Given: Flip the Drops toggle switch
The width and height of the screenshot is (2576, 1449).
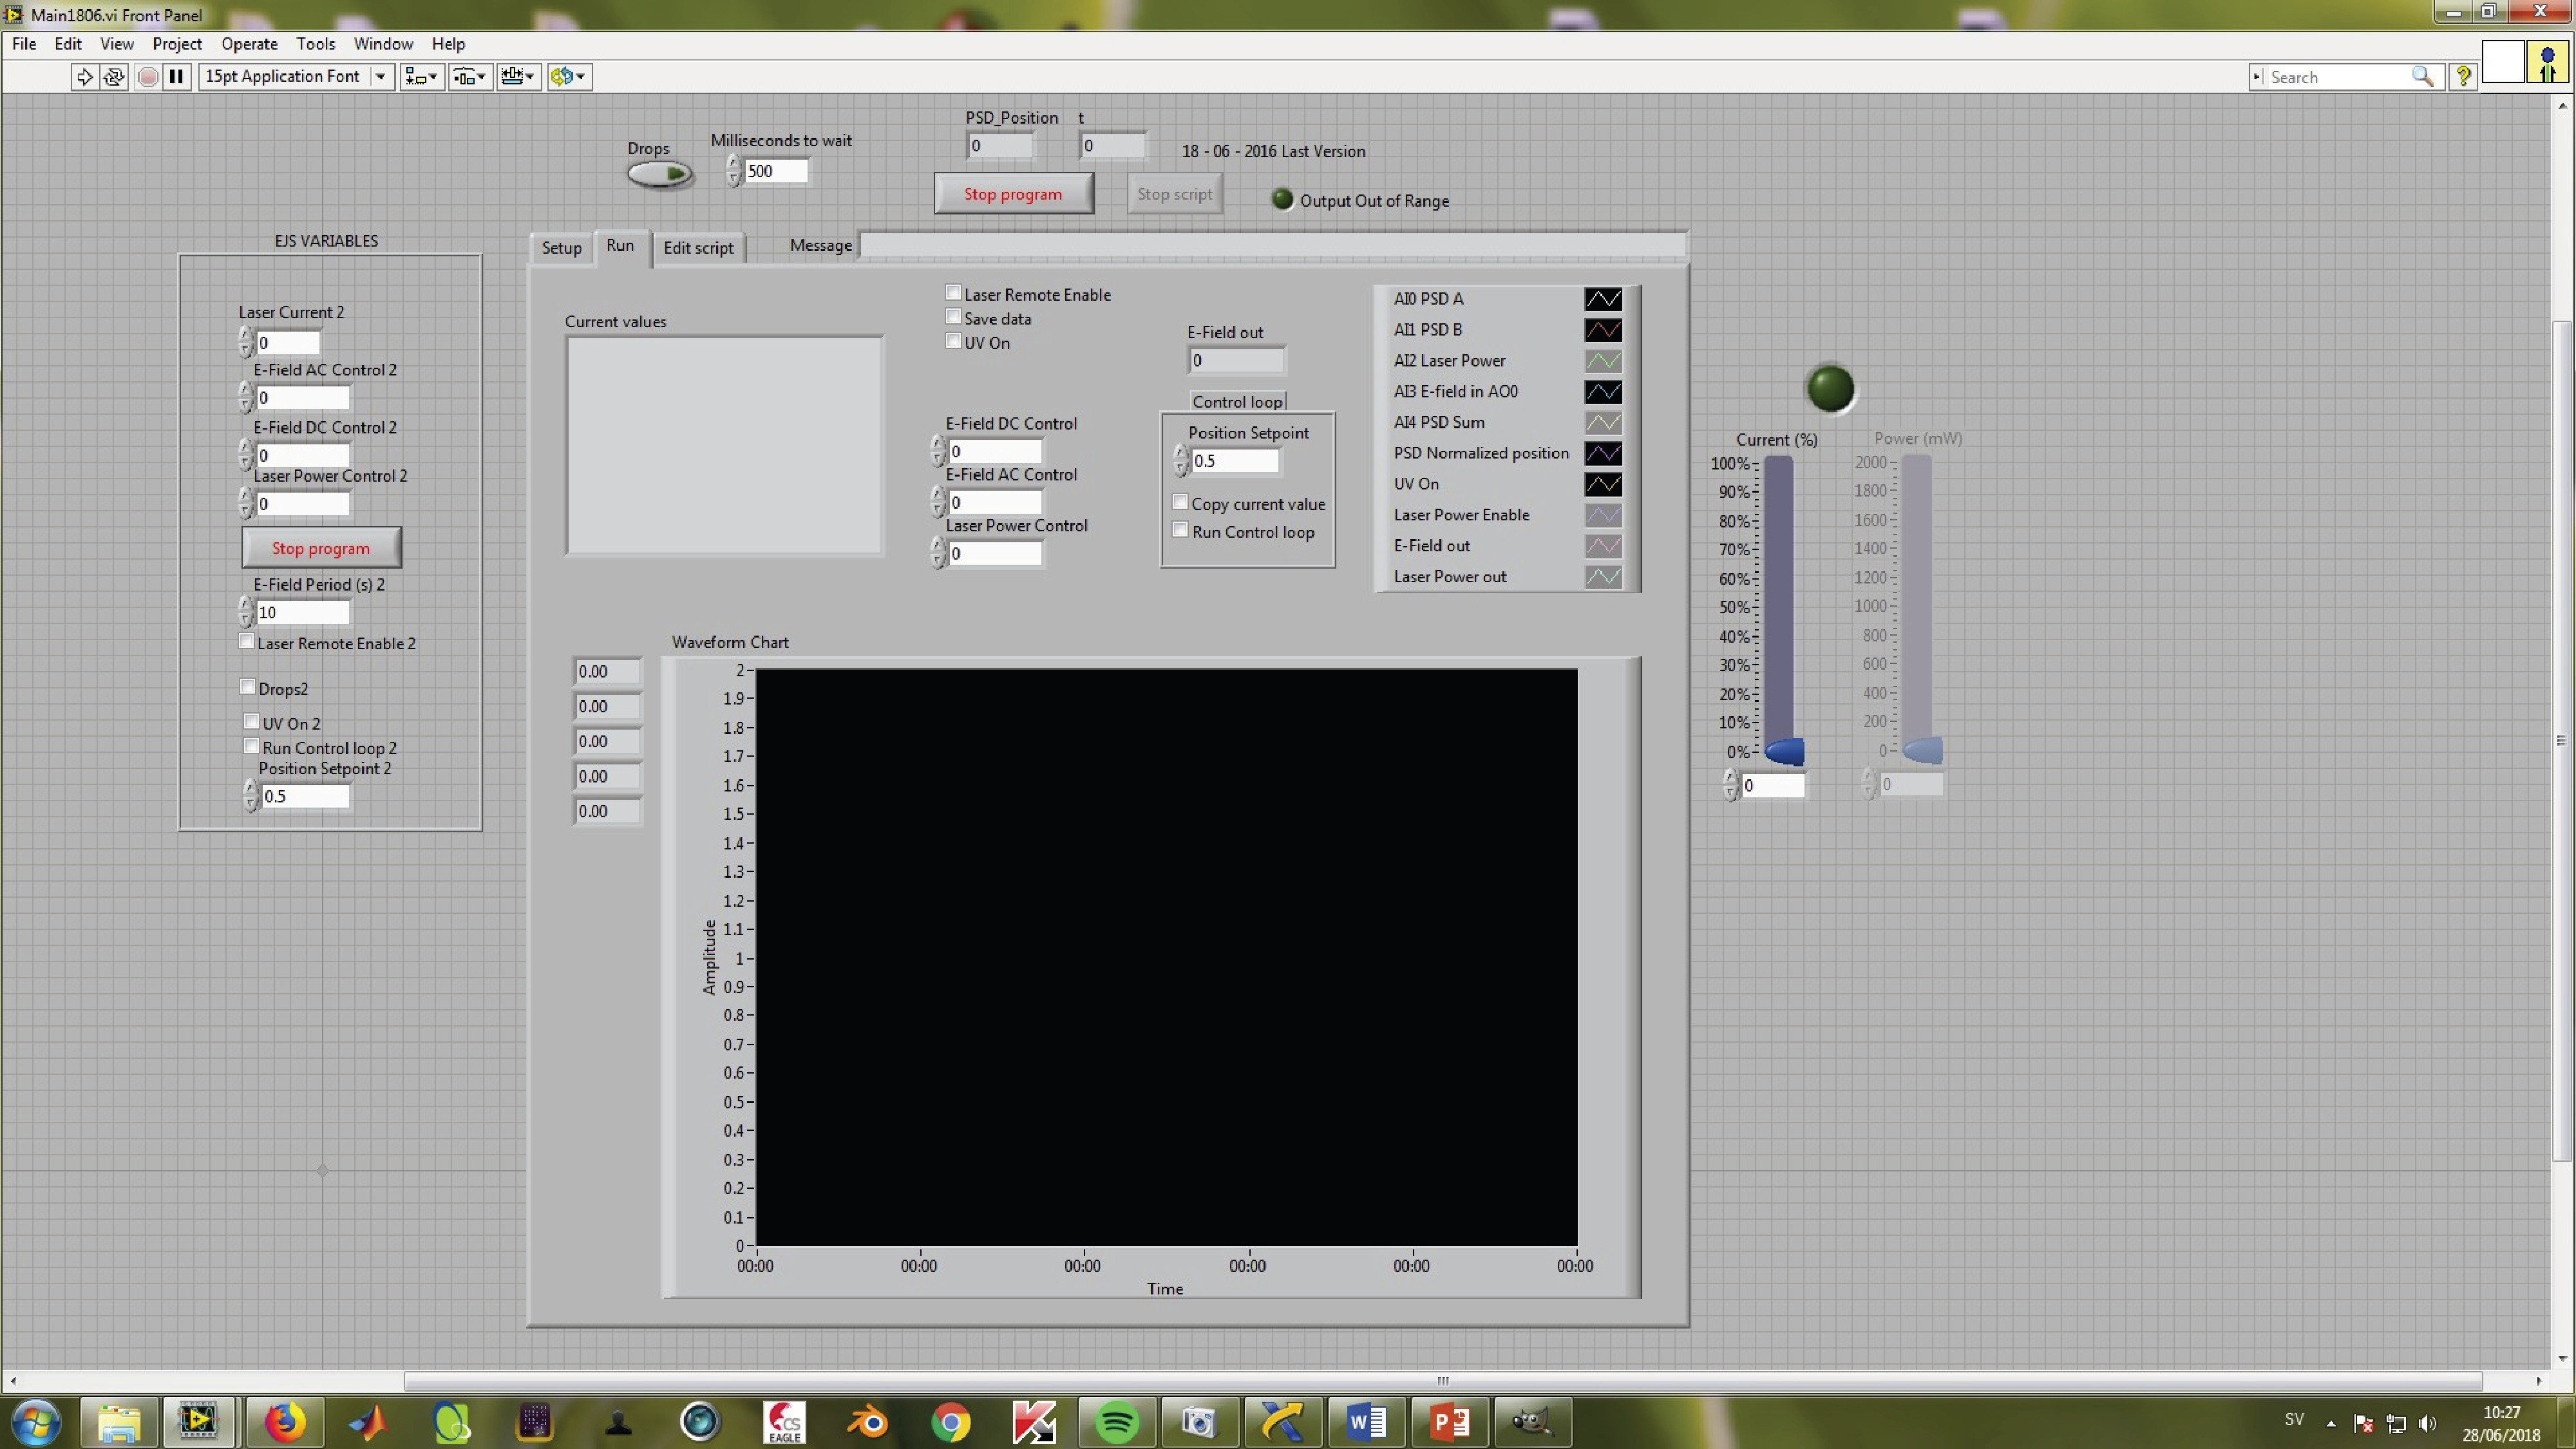Looking at the screenshot, I should [x=660, y=174].
